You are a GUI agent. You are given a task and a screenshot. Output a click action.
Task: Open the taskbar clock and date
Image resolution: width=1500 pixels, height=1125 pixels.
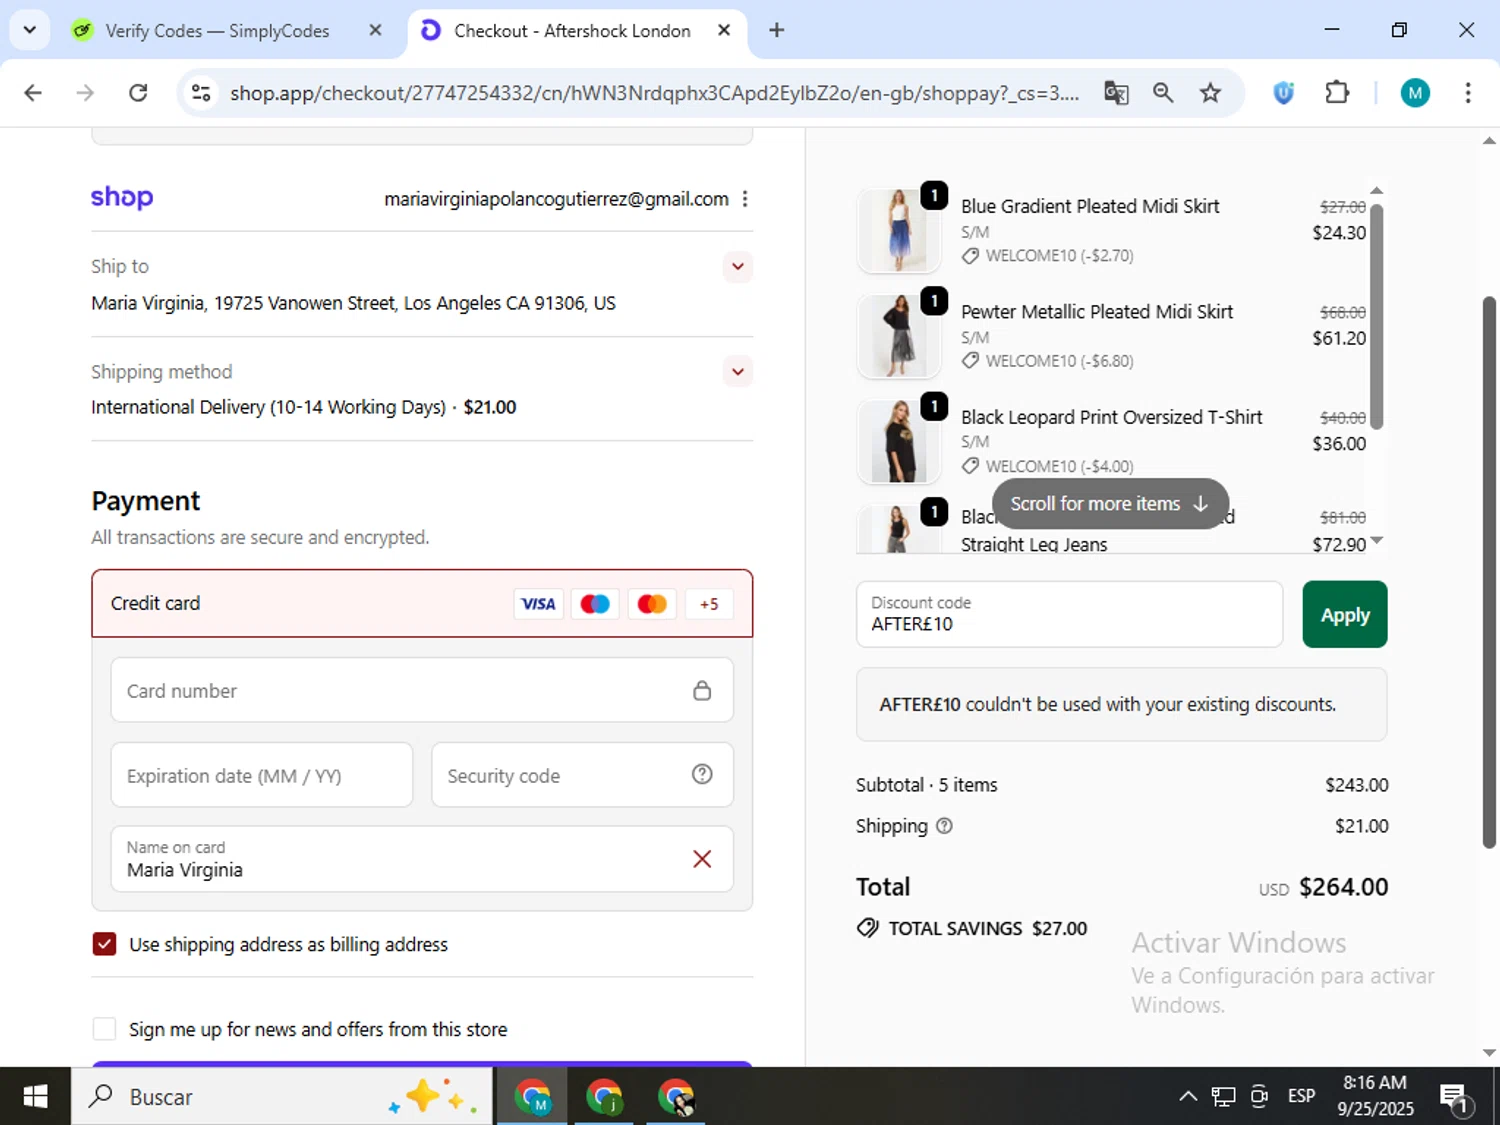click(x=1375, y=1096)
